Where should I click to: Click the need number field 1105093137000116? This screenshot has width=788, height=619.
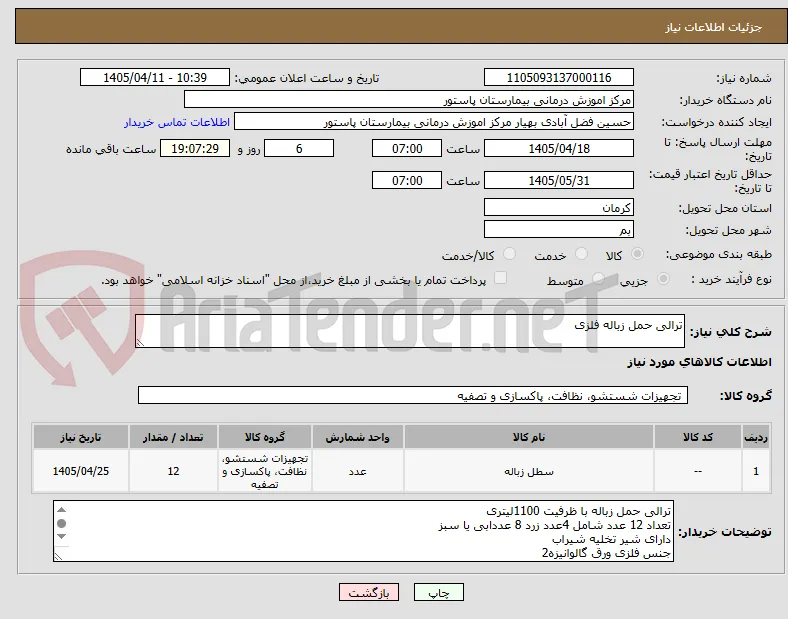(558, 77)
